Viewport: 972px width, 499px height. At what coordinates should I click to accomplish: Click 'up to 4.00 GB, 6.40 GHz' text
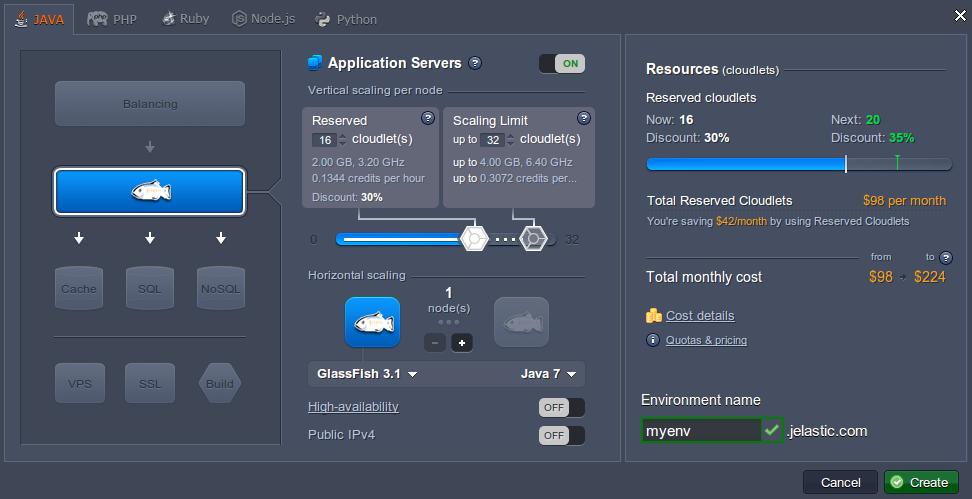pyautogui.click(x=513, y=162)
